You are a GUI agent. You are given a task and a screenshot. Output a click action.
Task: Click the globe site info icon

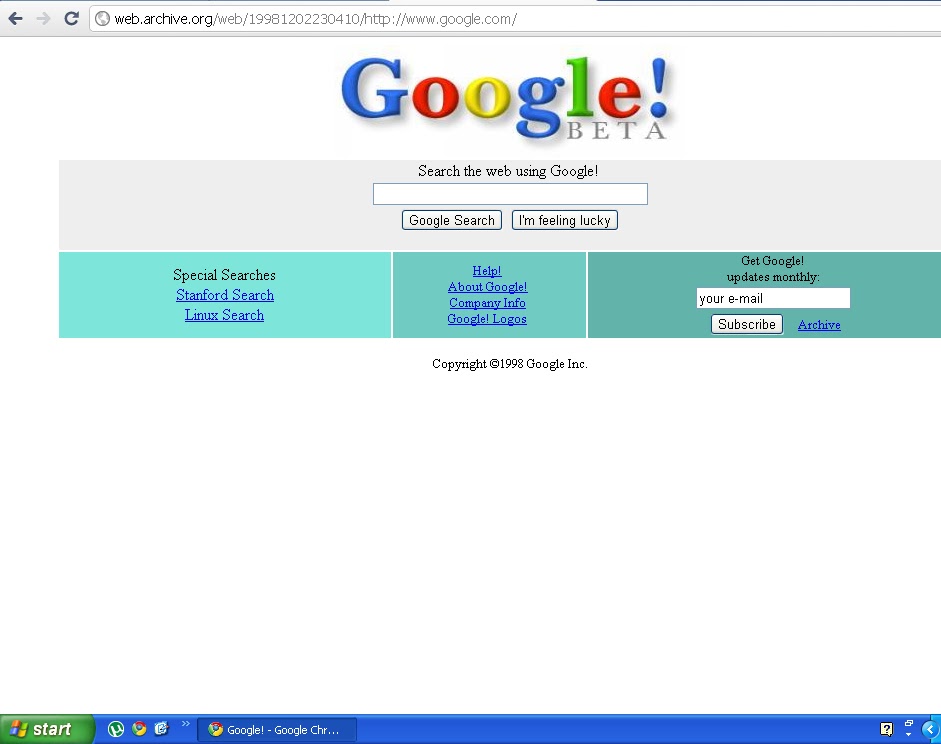click(x=103, y=19)
